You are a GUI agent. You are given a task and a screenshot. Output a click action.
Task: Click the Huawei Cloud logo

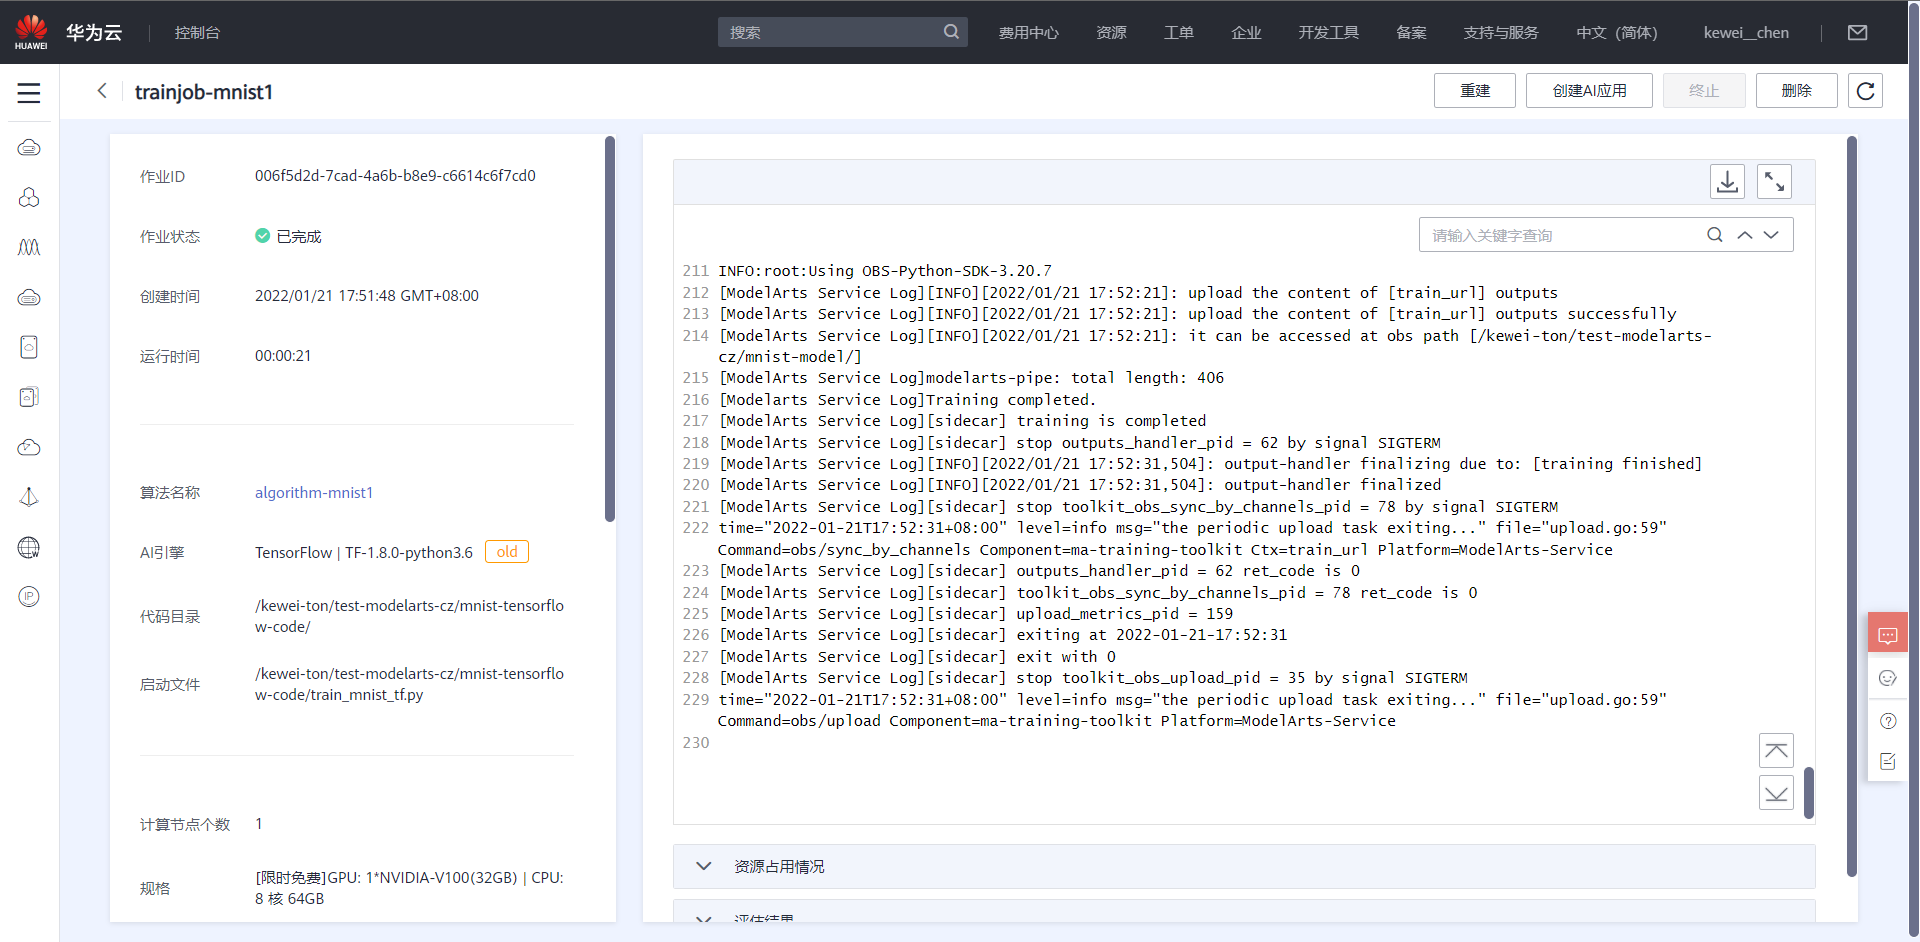pyautogui.click(x=68, y=32)
